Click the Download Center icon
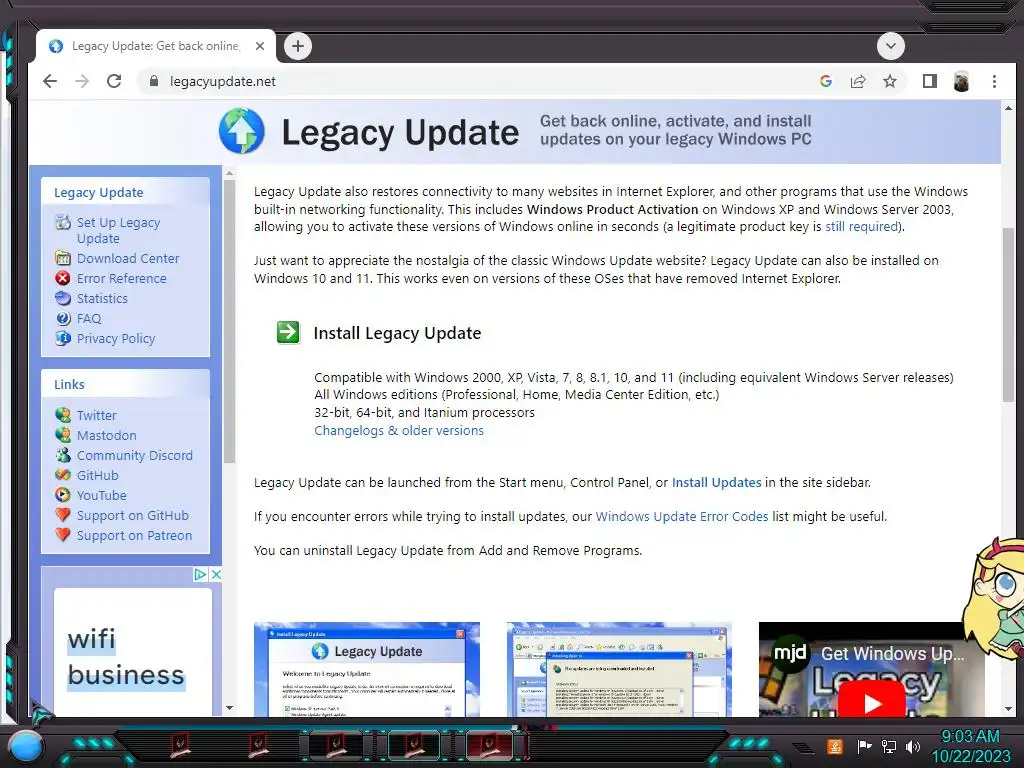 click(63, 258)
